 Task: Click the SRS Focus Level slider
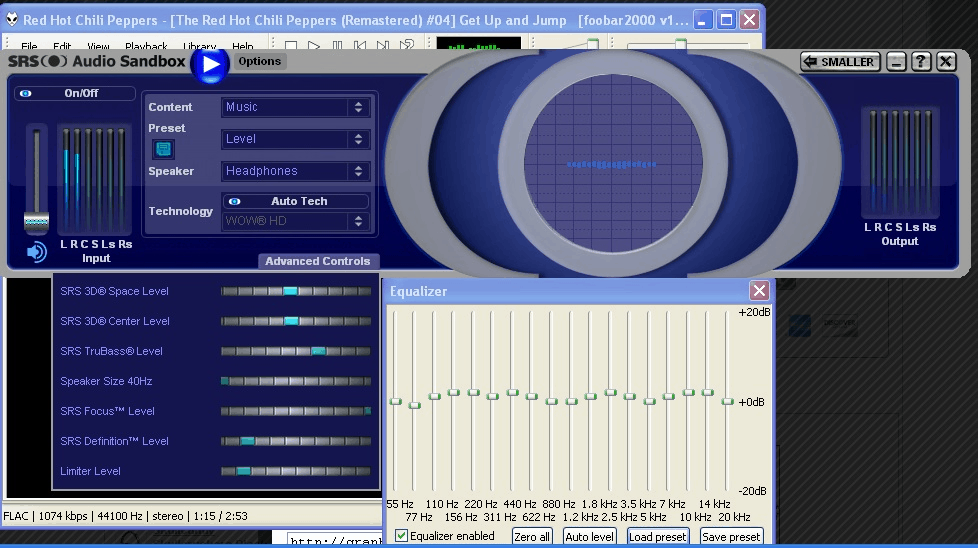pos(296,411)
